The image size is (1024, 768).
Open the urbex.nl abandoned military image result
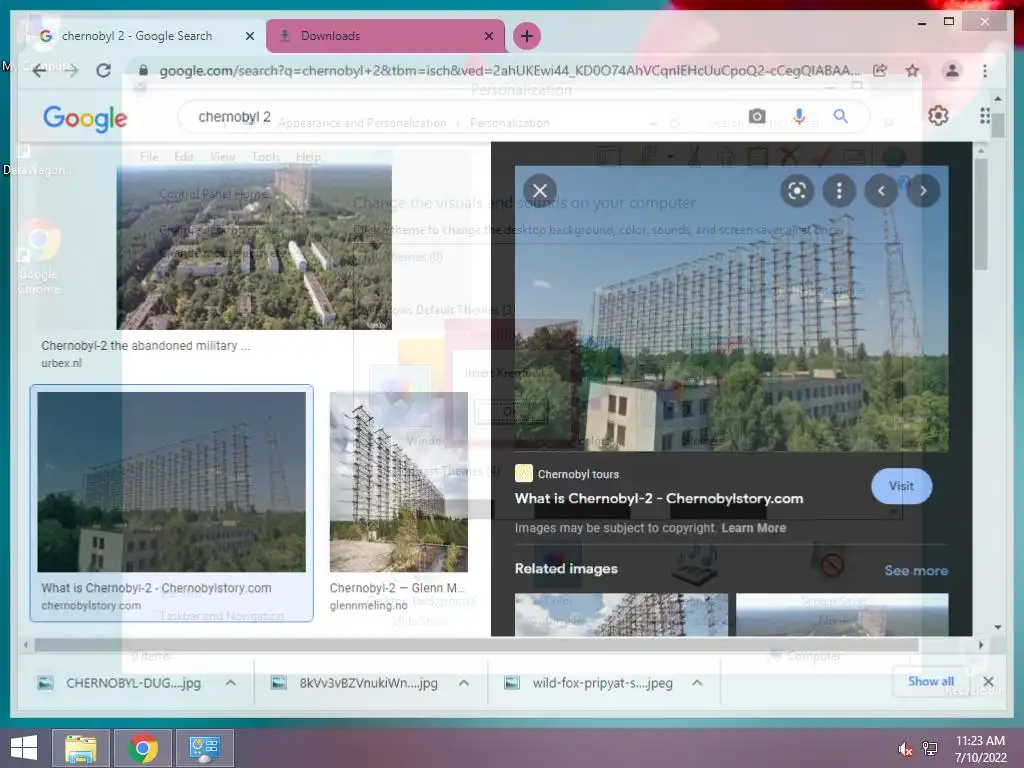pyautogui.click(x=254, y=248)
